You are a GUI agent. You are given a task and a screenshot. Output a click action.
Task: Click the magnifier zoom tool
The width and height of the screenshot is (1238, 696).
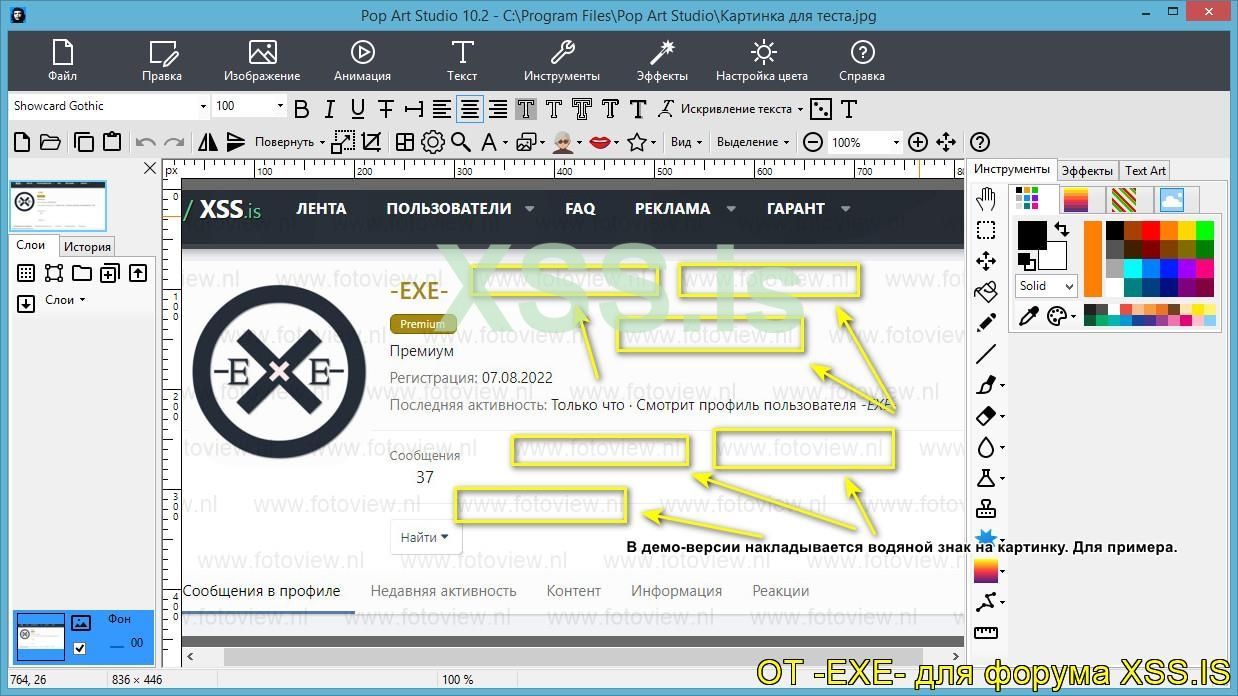coord(461,142)
